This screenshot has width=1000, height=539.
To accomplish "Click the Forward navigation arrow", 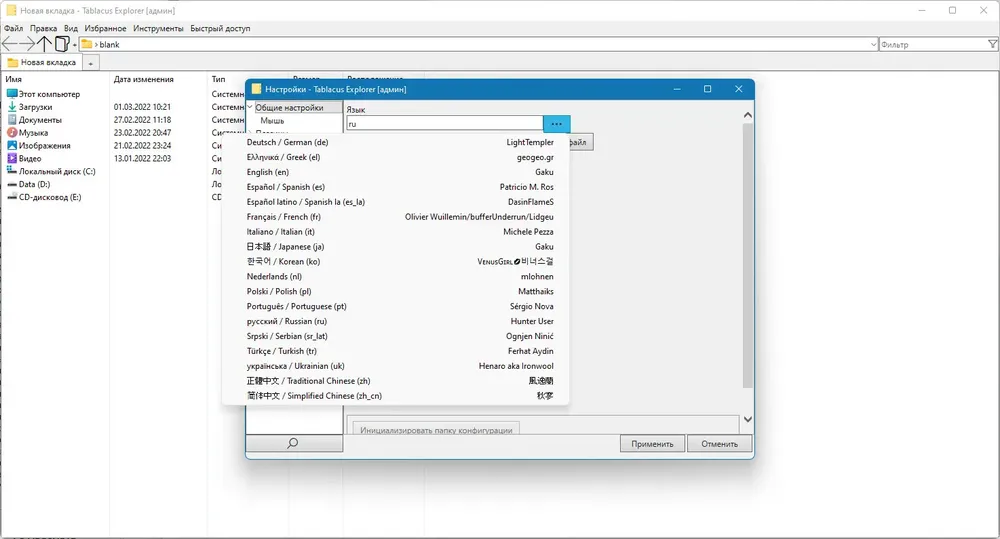I will pyautogui.click(x=27, y=44).
